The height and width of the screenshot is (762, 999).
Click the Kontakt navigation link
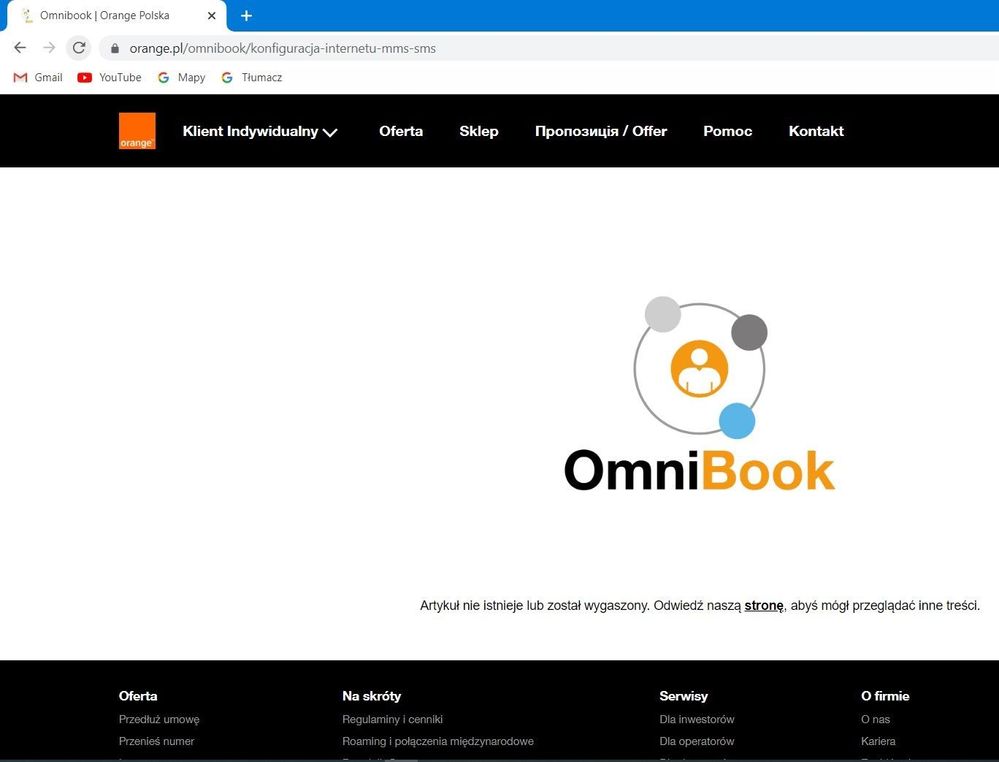(x=816, y=131)
